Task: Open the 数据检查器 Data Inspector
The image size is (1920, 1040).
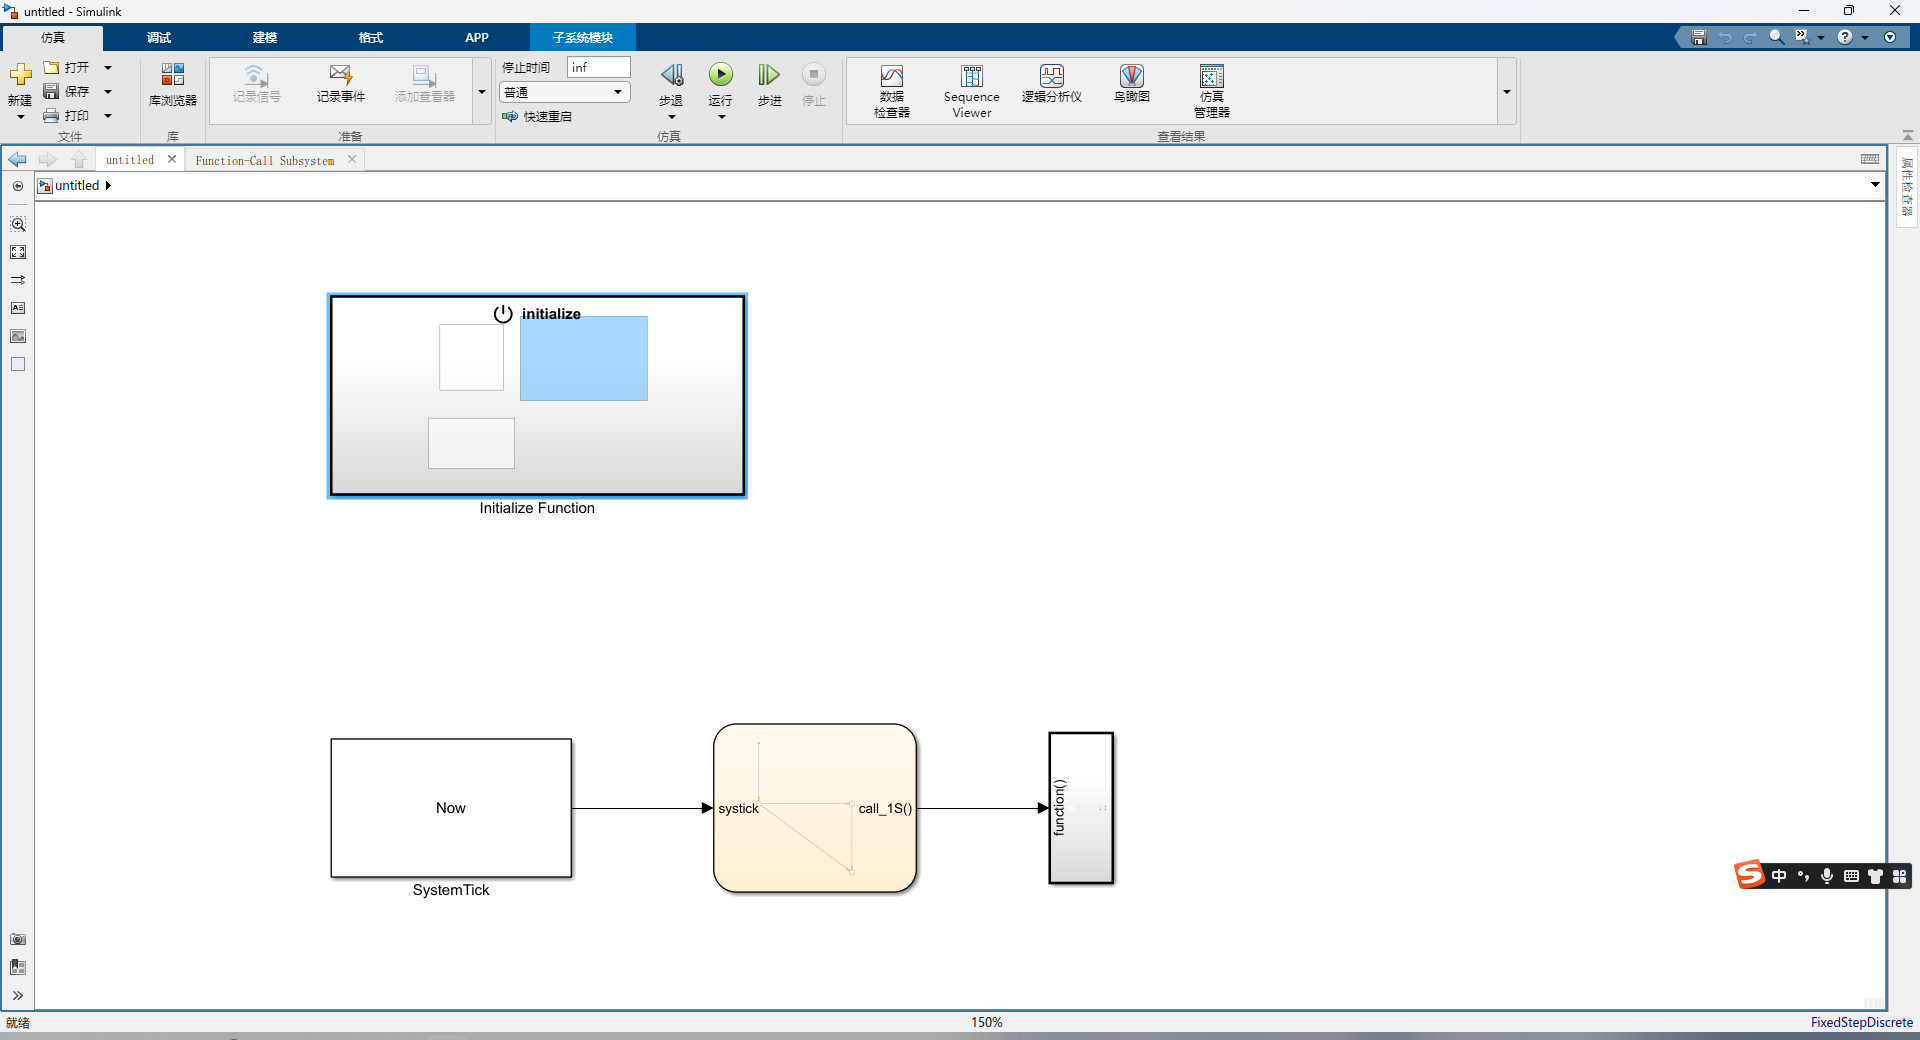Action: point(891,90)
